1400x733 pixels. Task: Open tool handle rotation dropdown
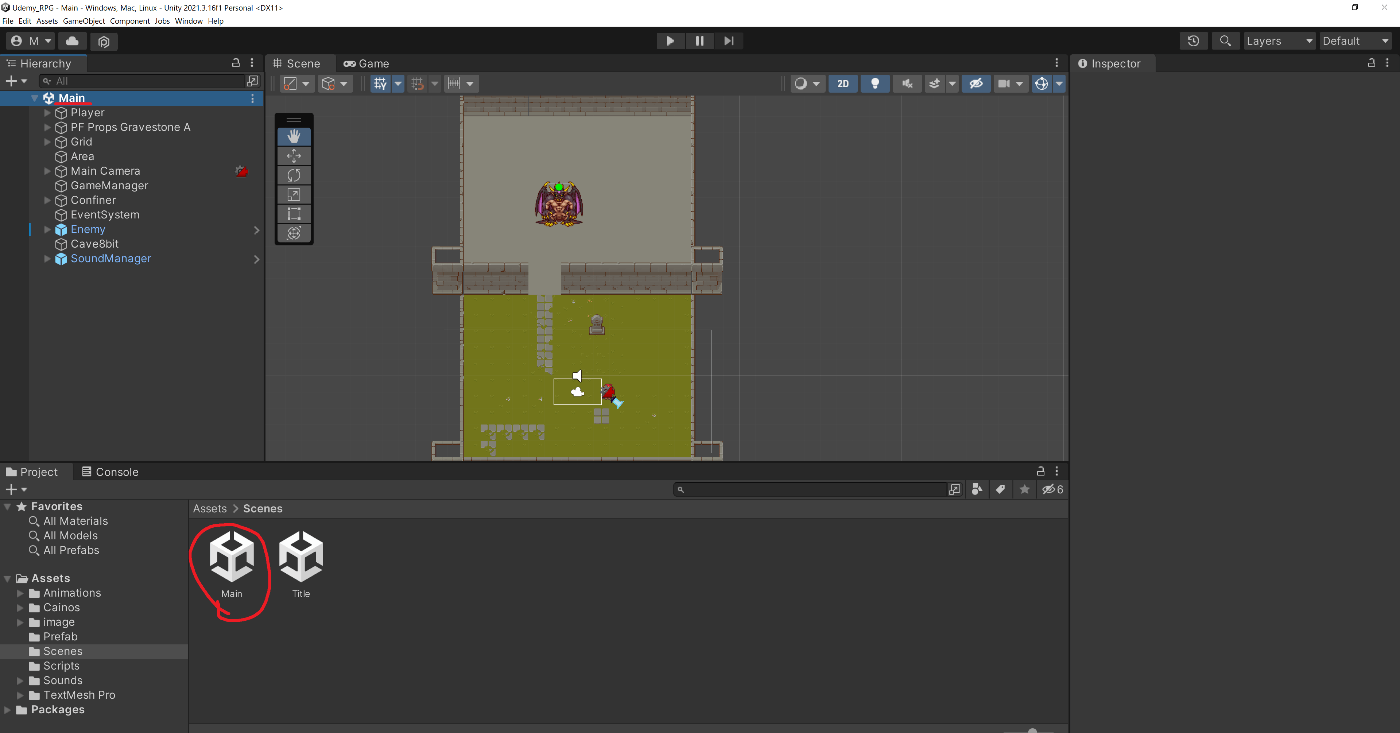(335, 84)
